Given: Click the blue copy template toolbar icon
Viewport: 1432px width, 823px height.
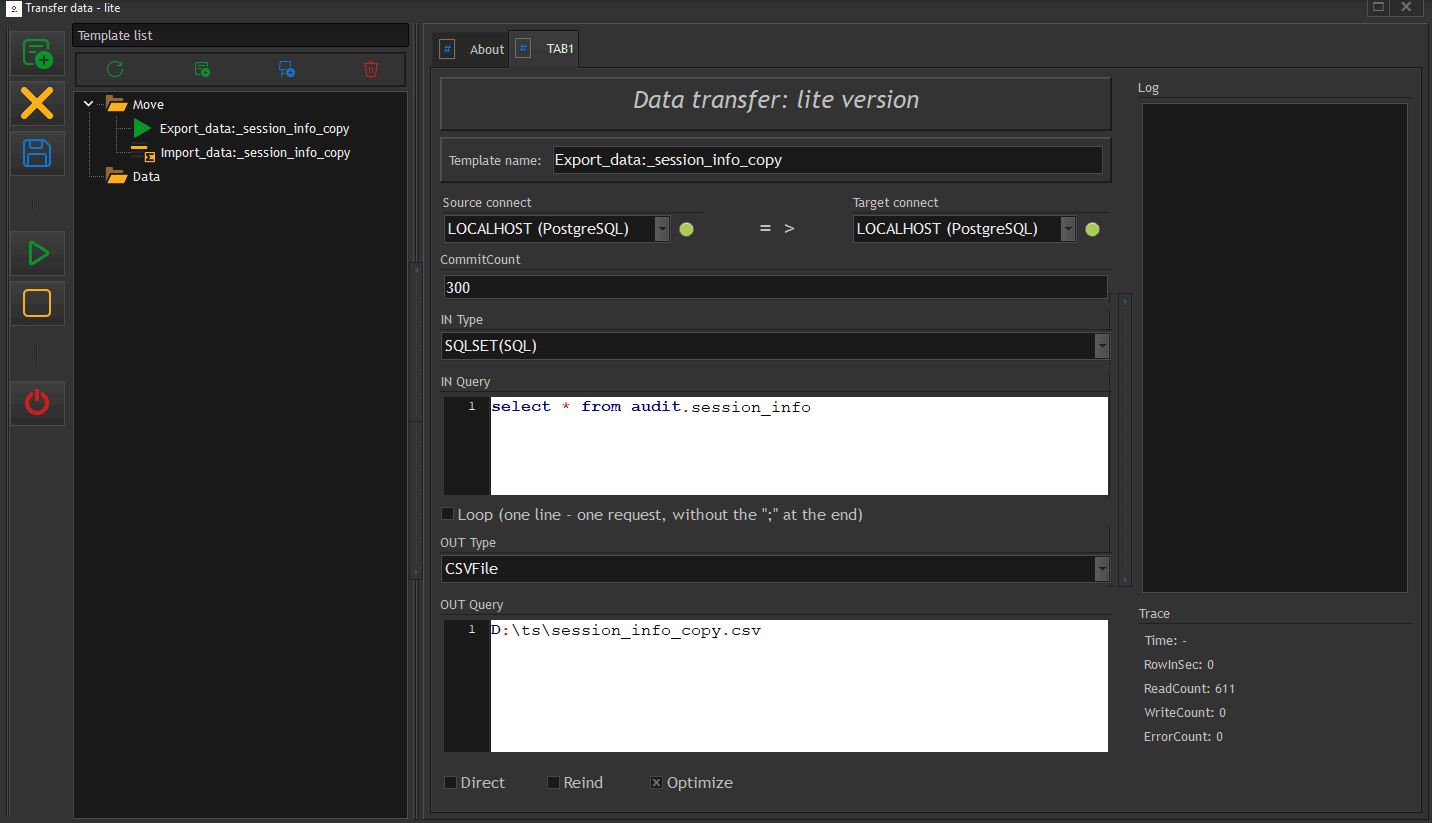Looking at the screenshot, I should coord(287,69).
